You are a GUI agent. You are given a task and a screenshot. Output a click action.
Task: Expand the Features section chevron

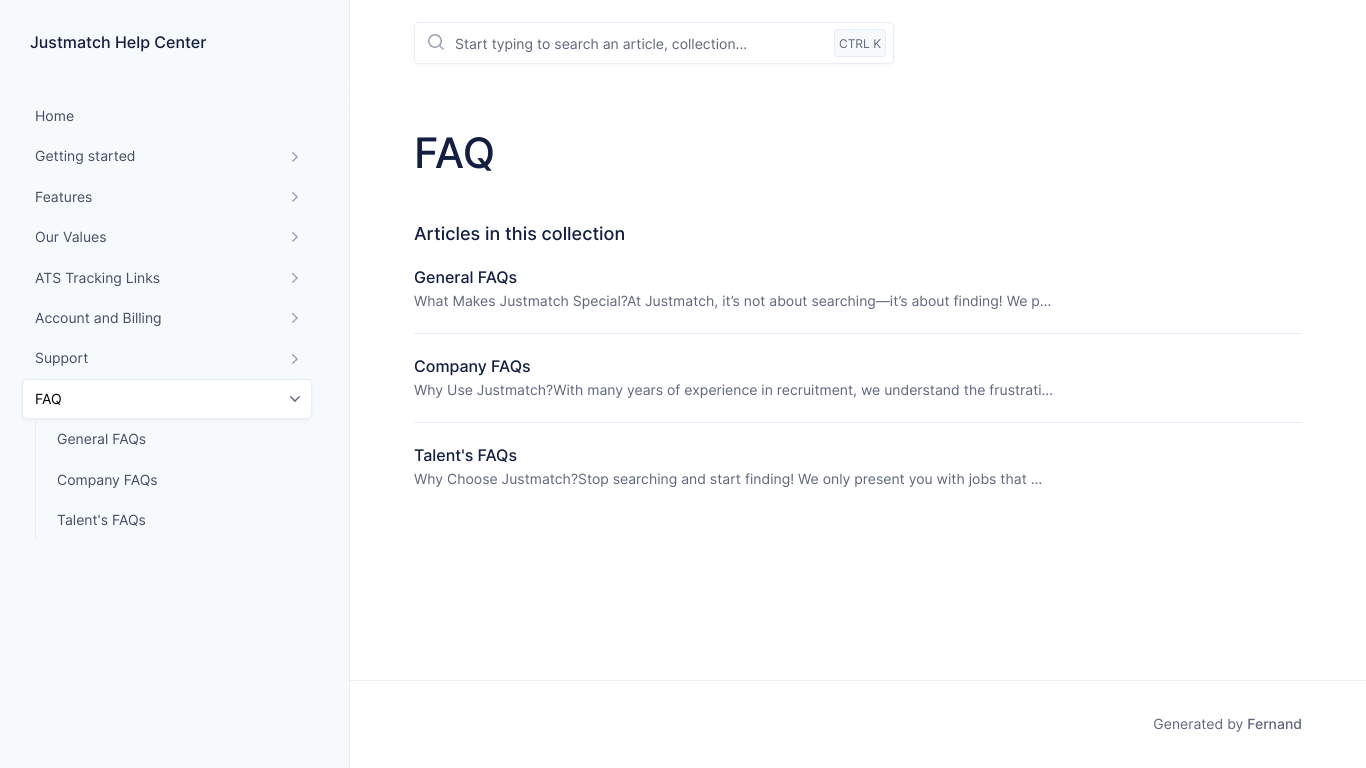pos(295,197)
